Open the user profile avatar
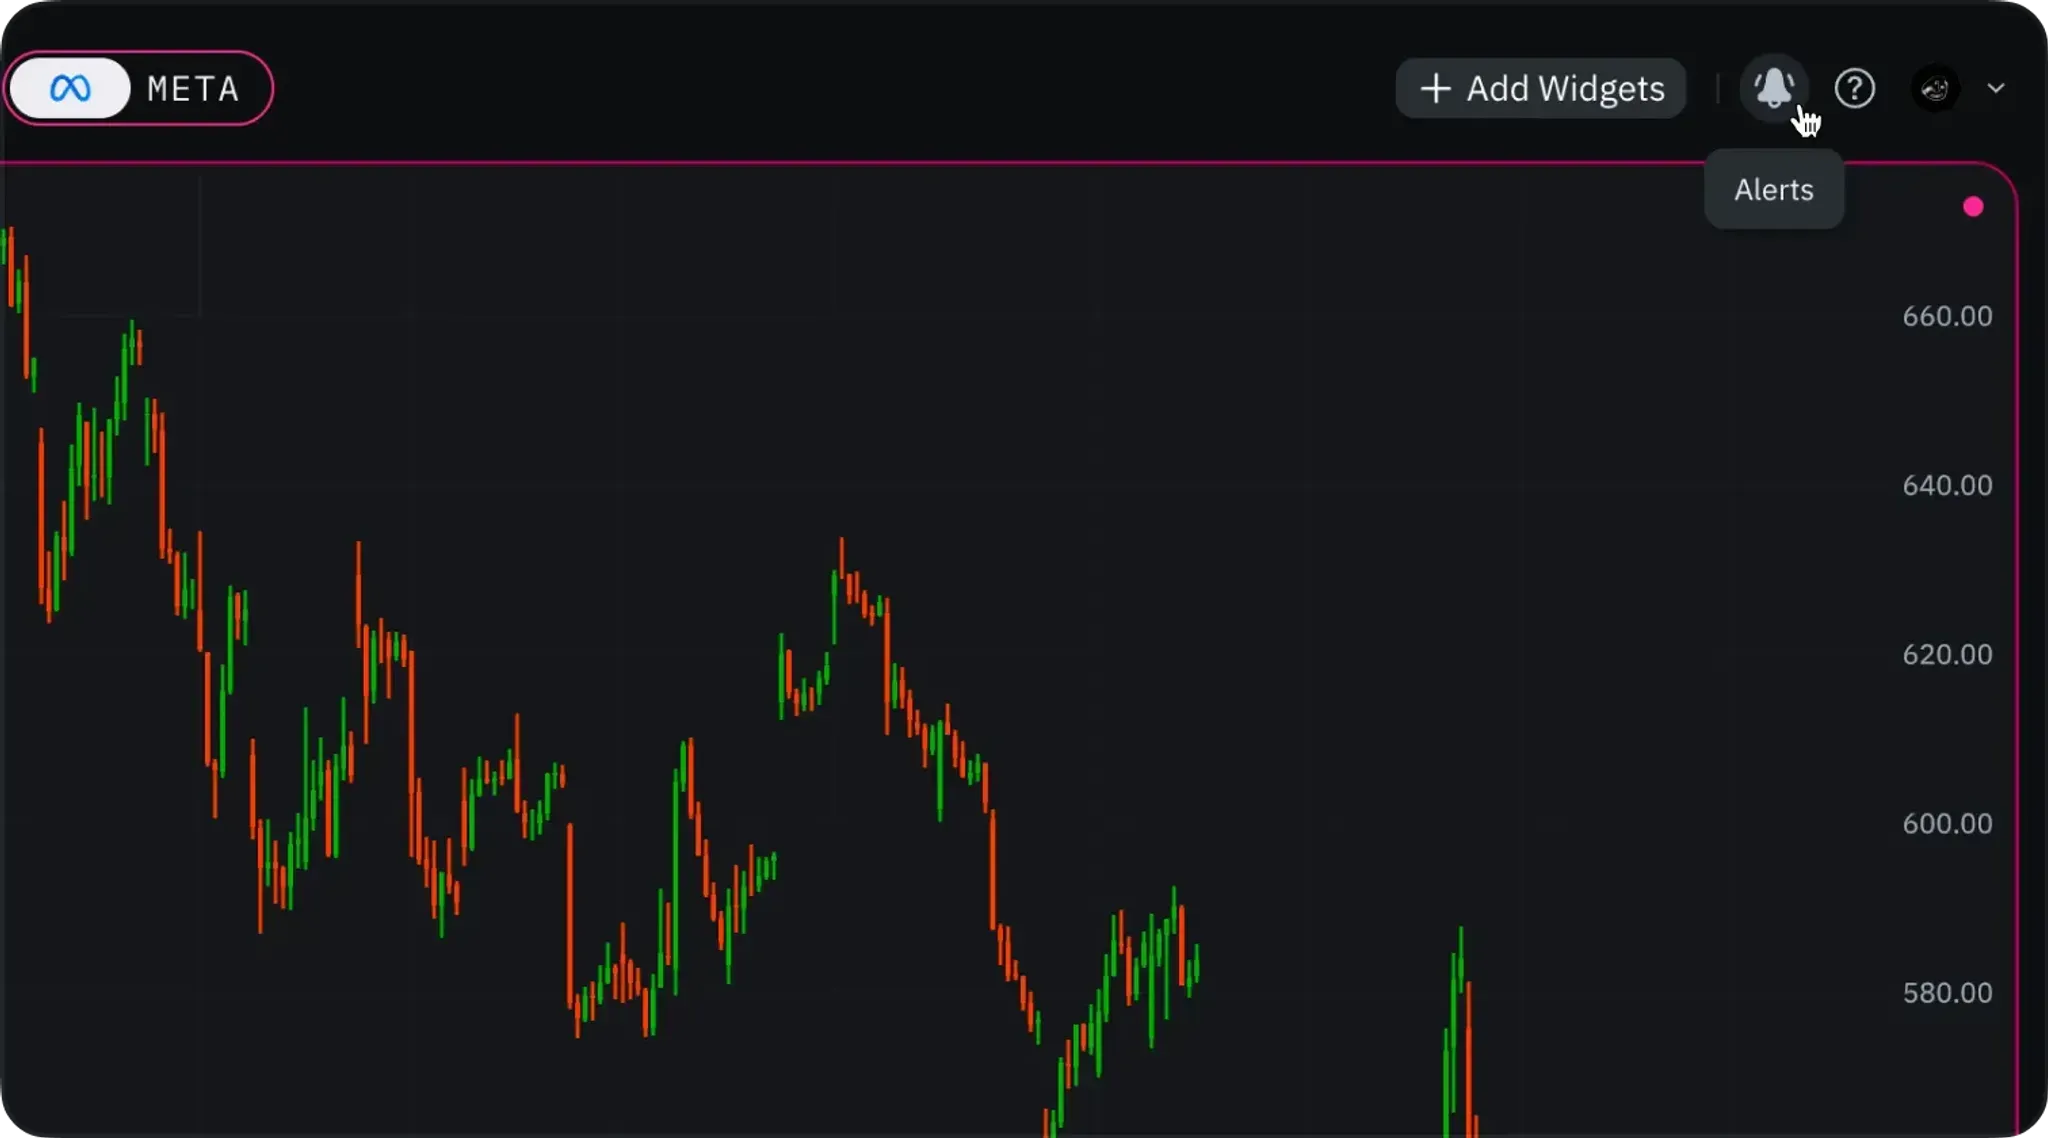Viewport: 2048px width, 1138px height. tap(1935, 88)
